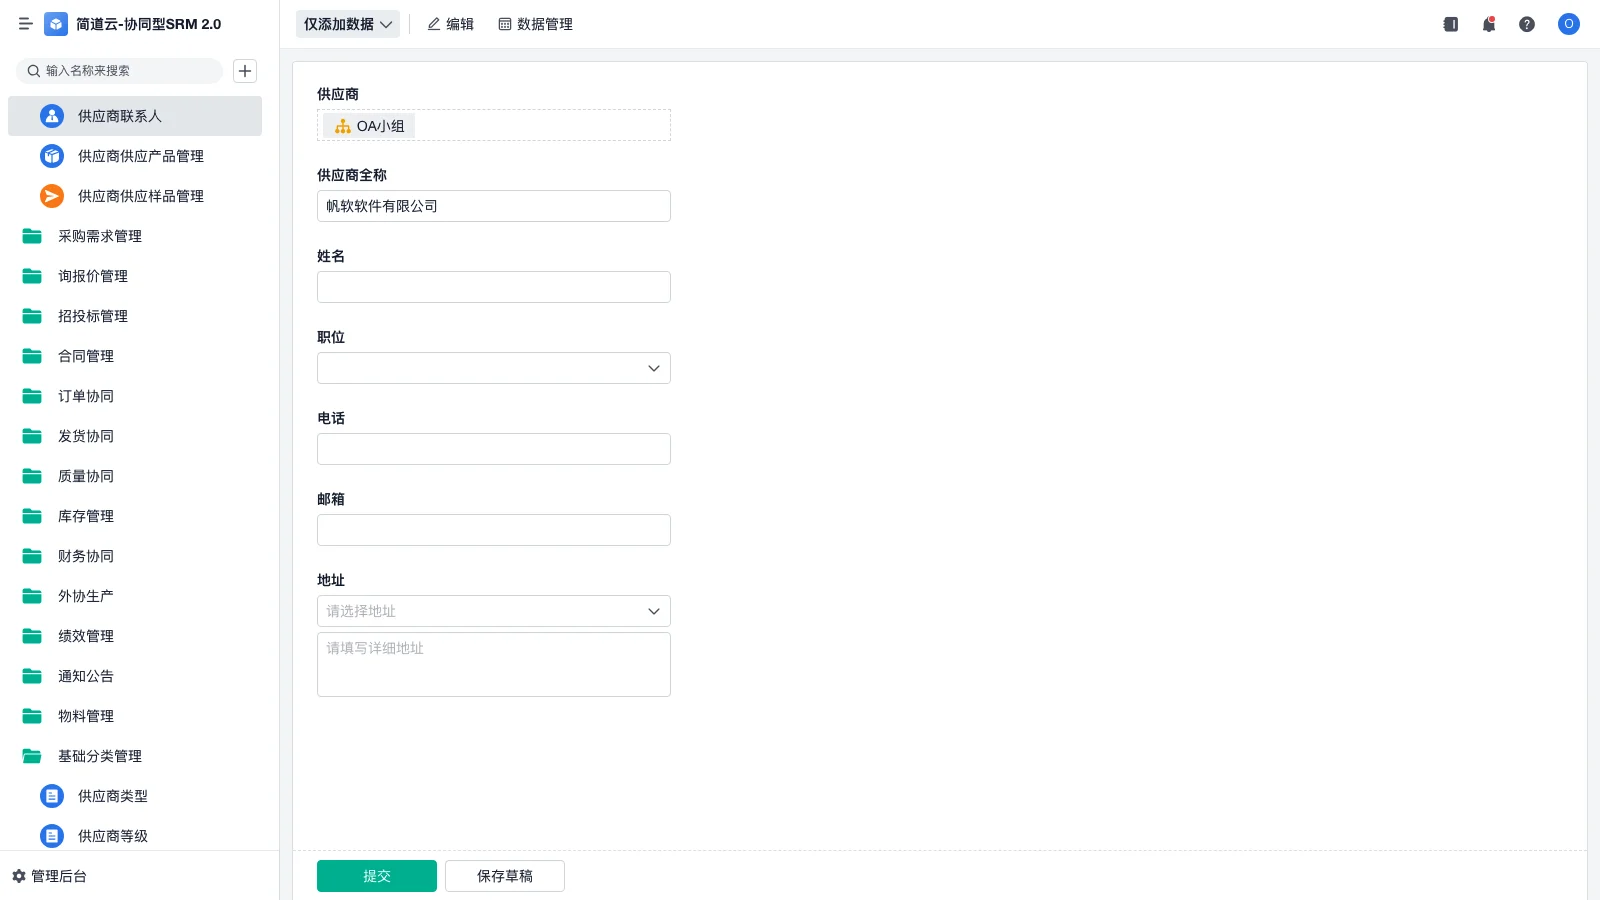Click the 供应商类型 document icon
The height and width of the screenshot is (900, 1600).
tap(52, 796)
